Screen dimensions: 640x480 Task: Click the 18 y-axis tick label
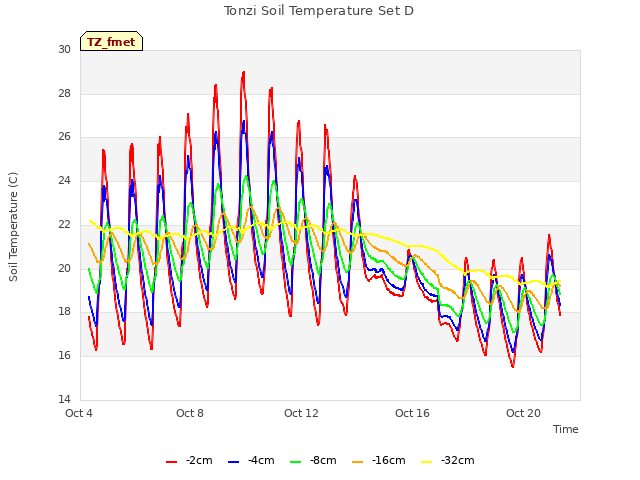coord(64,311)
